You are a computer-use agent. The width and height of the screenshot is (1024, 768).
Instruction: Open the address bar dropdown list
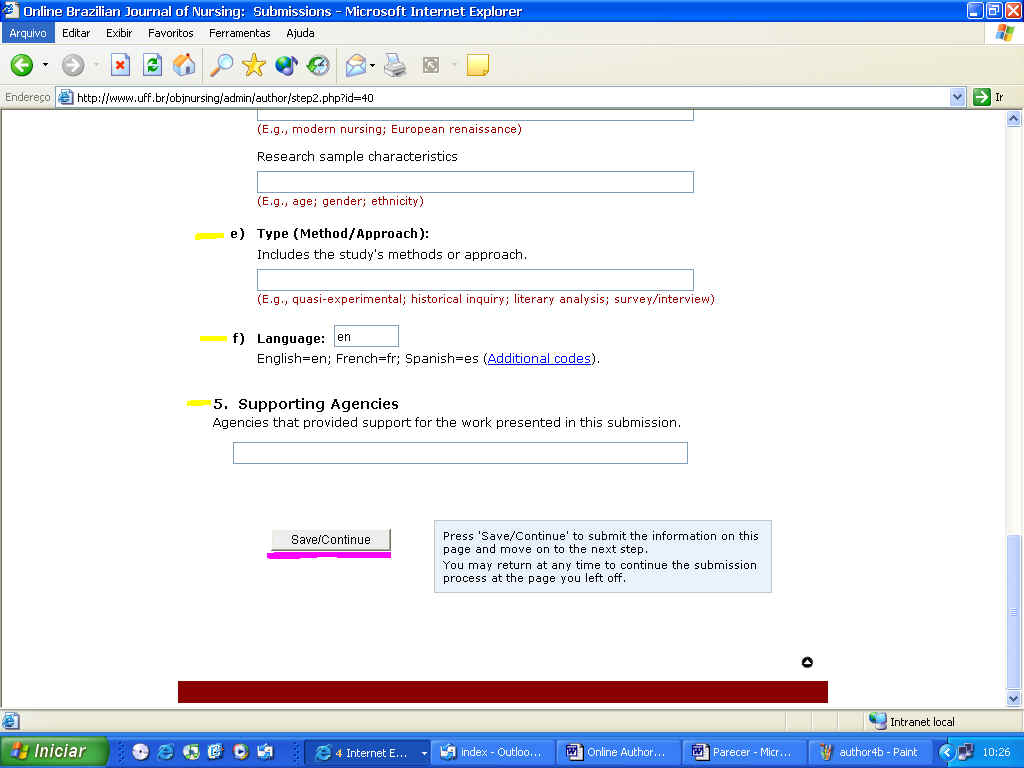(x=957, y=97)
